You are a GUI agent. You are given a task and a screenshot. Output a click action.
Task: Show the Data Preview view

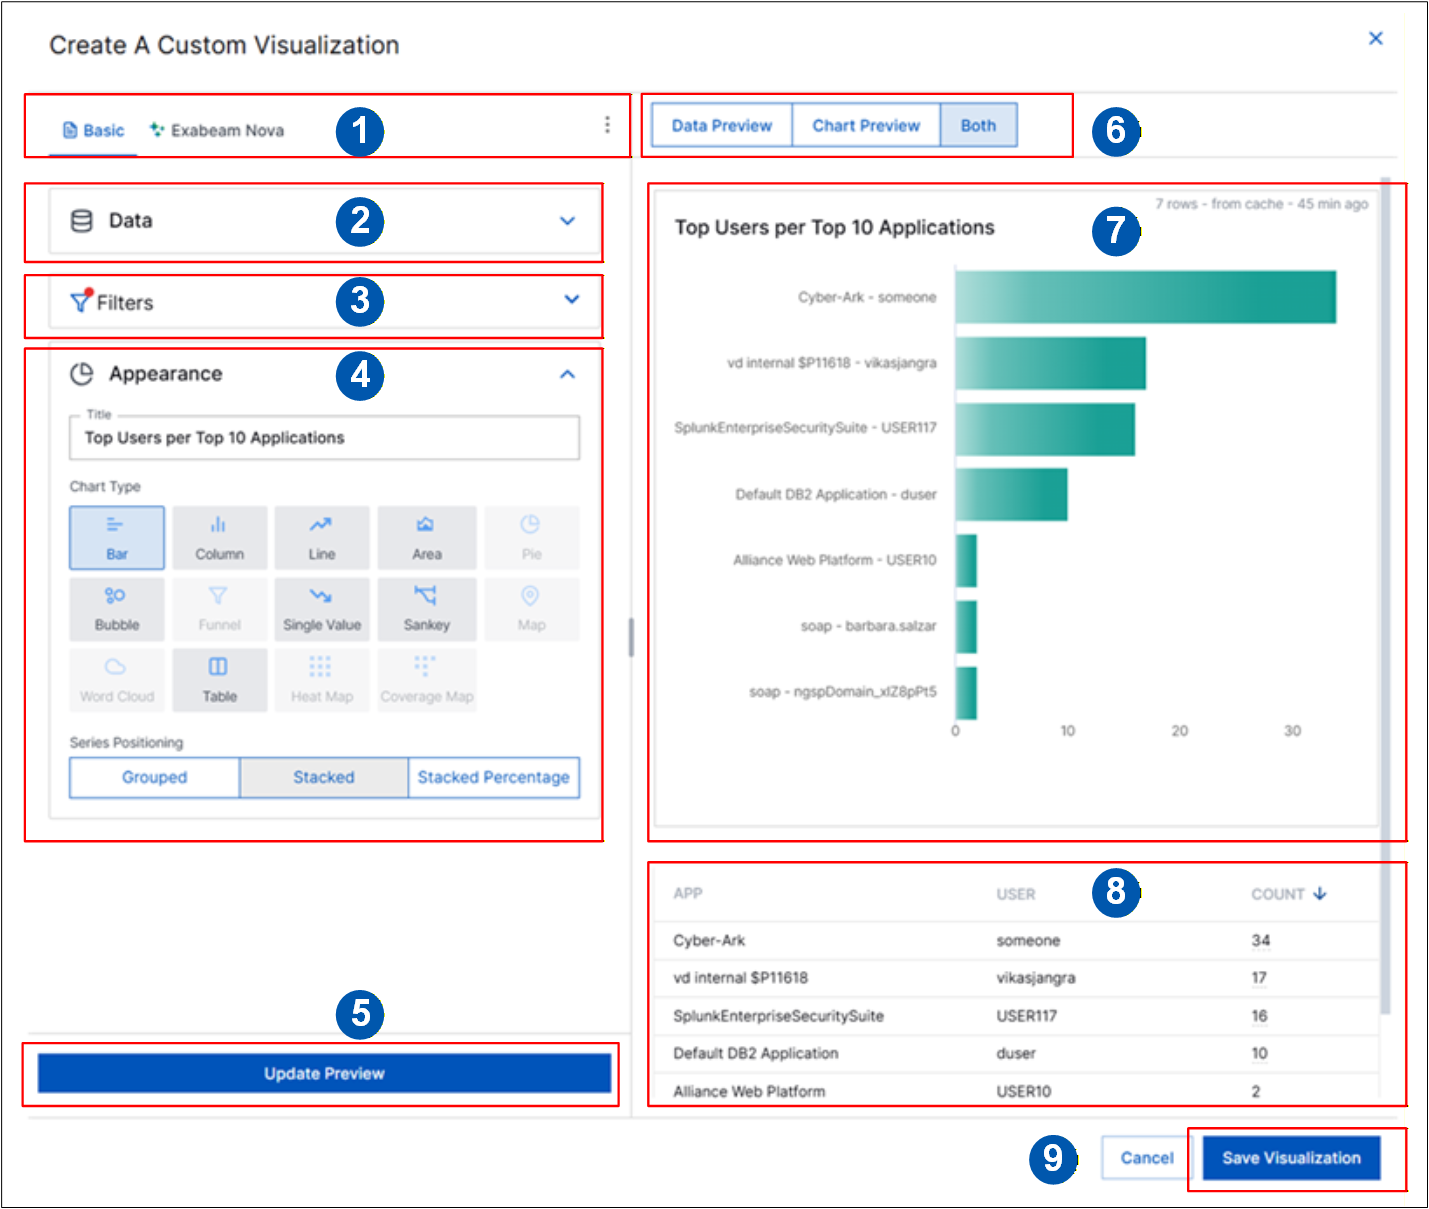point(722,126)
